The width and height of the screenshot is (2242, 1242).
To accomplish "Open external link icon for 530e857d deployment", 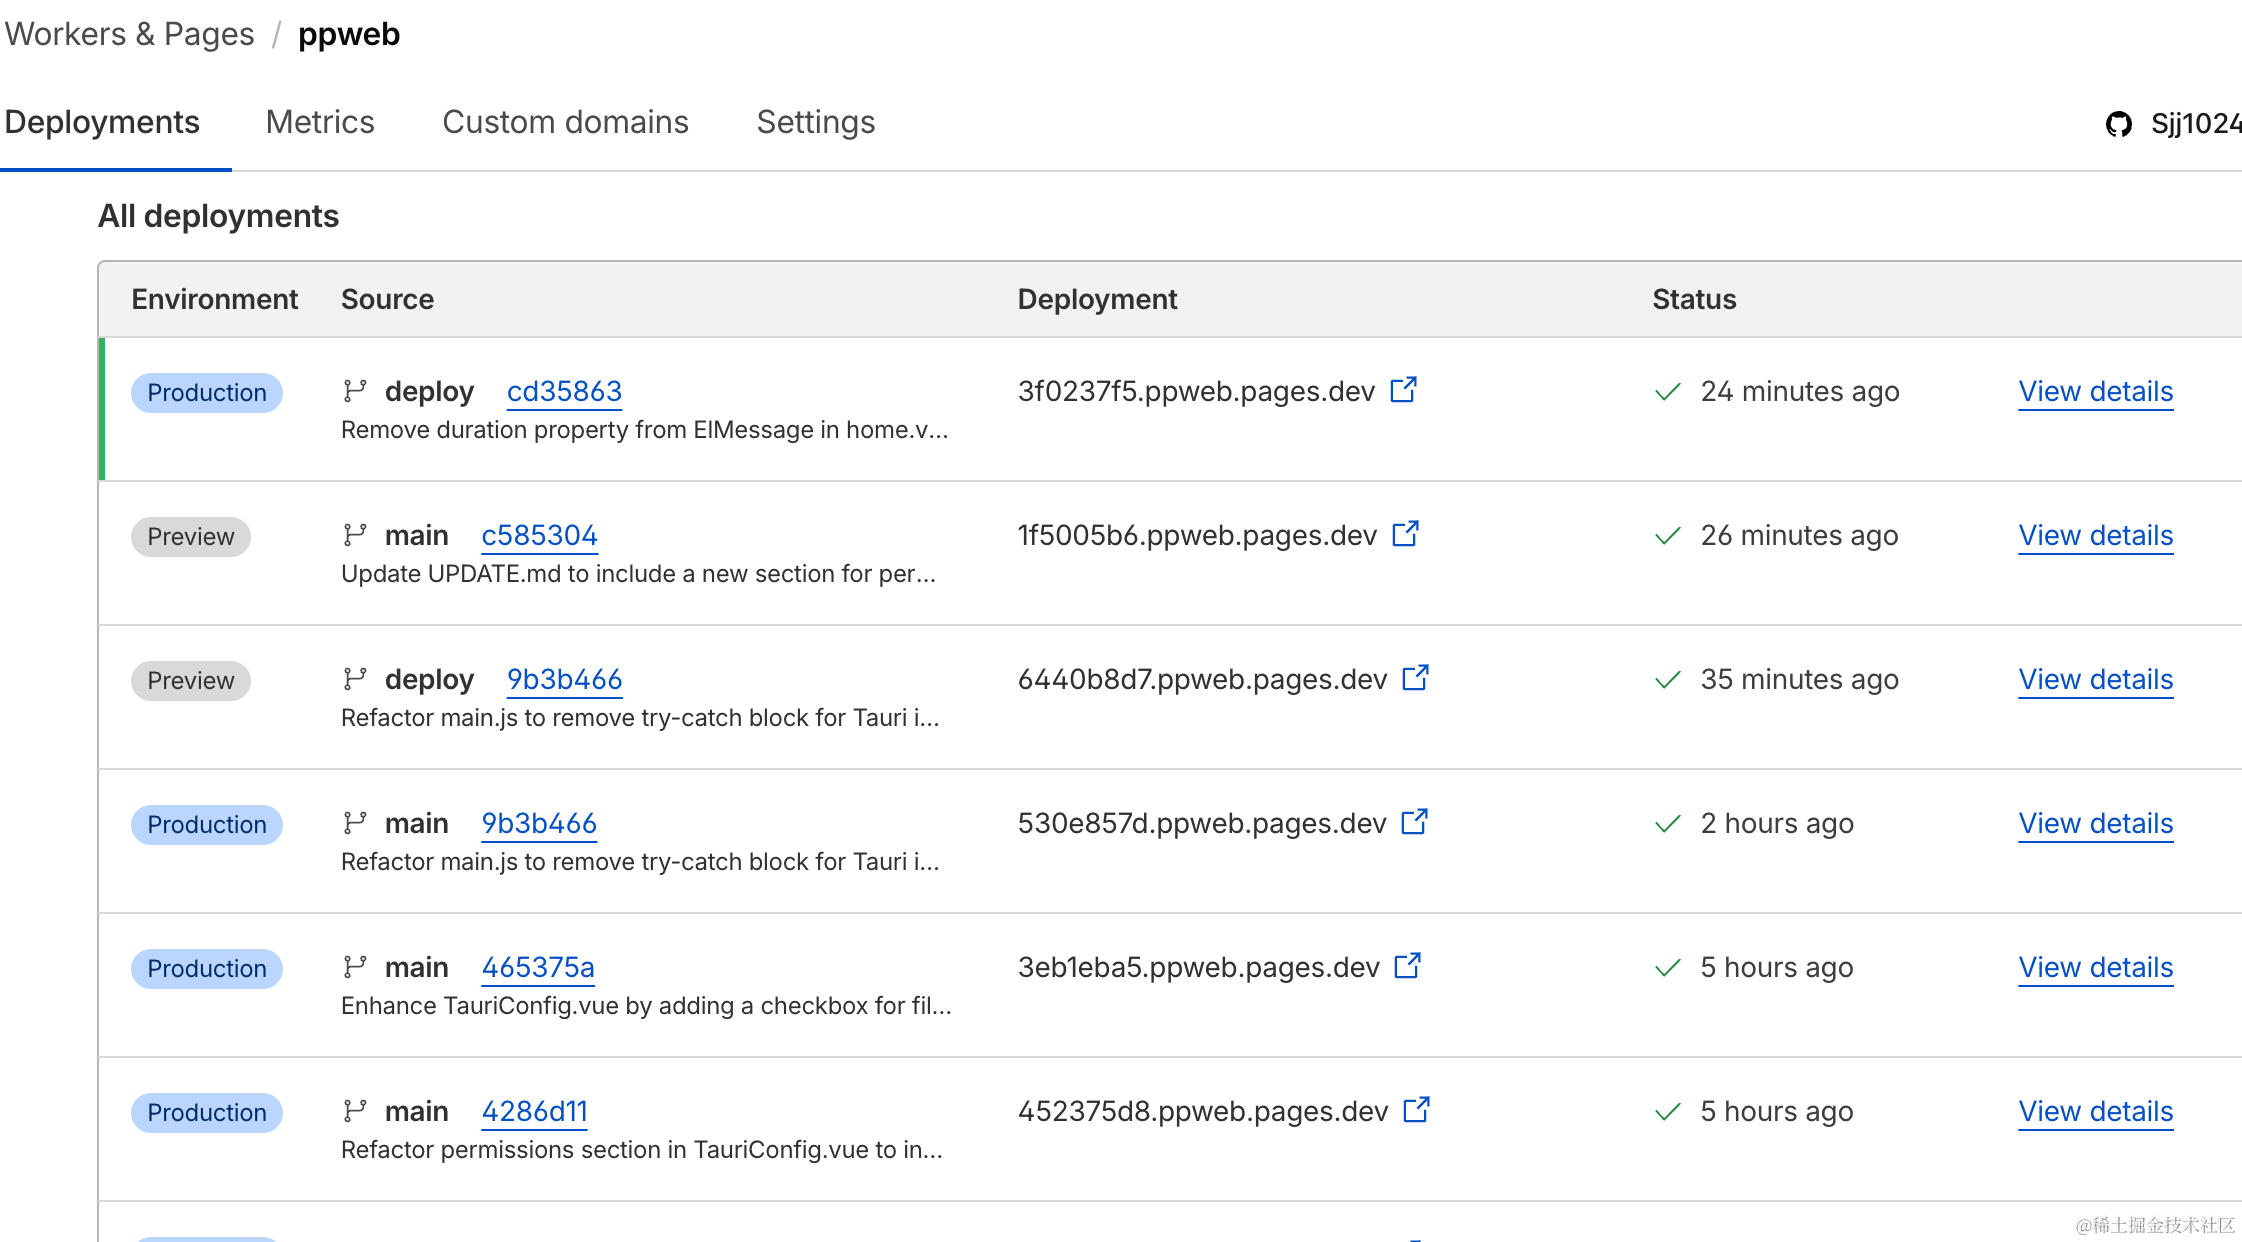I will 1414,822.
